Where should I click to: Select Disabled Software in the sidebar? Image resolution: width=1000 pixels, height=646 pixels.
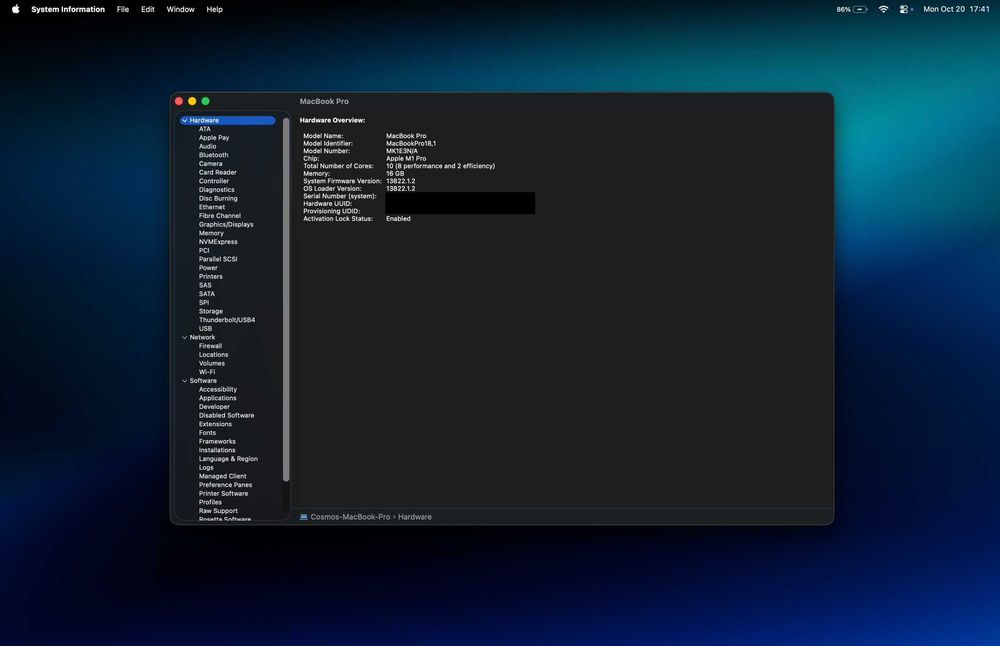(x=226, y=415)
